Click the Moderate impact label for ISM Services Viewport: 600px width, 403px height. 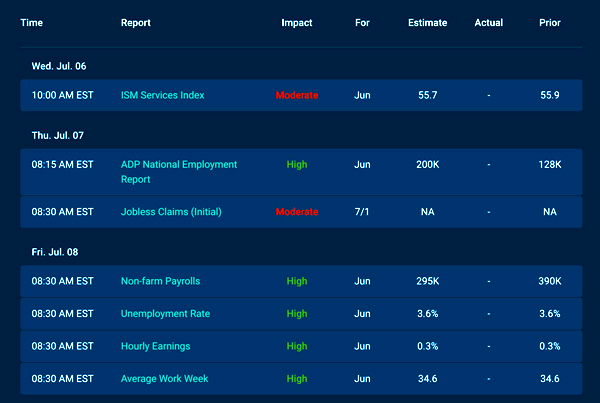point(297,95)
